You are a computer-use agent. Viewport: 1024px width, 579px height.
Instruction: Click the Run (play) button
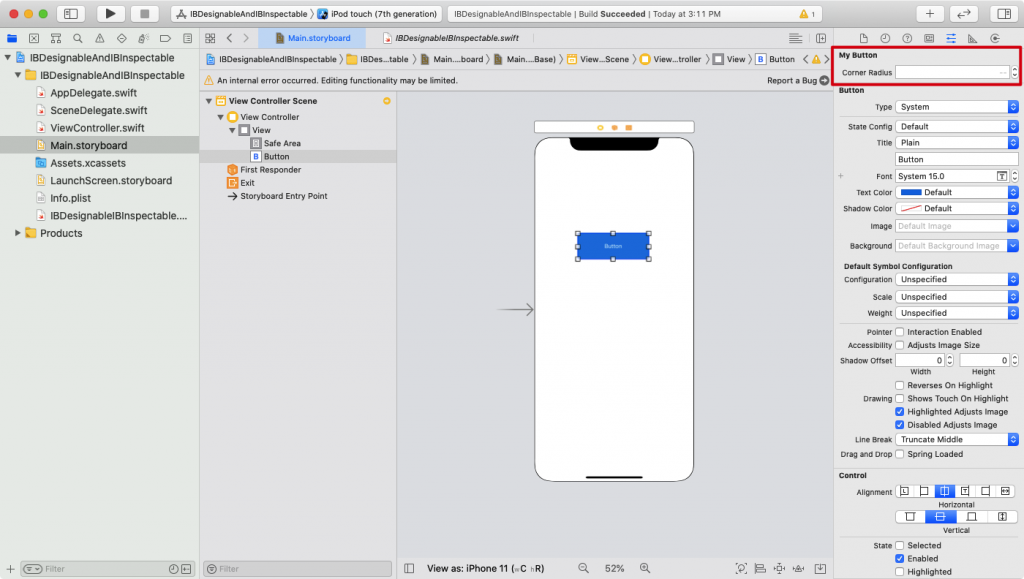pos(110,14)
